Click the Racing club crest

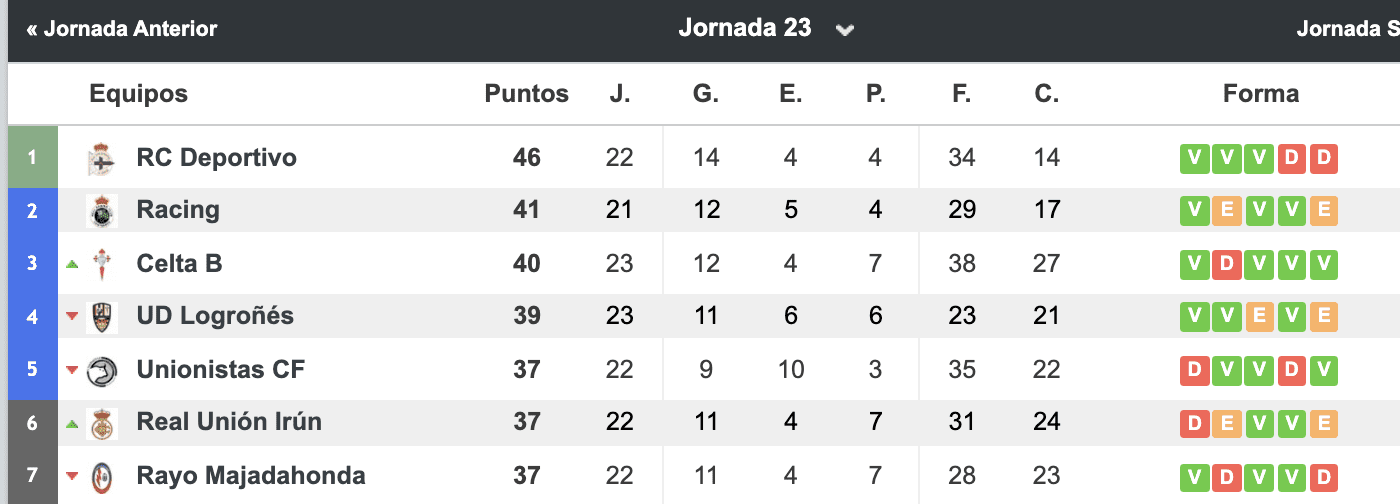click(x=102, y=211)
